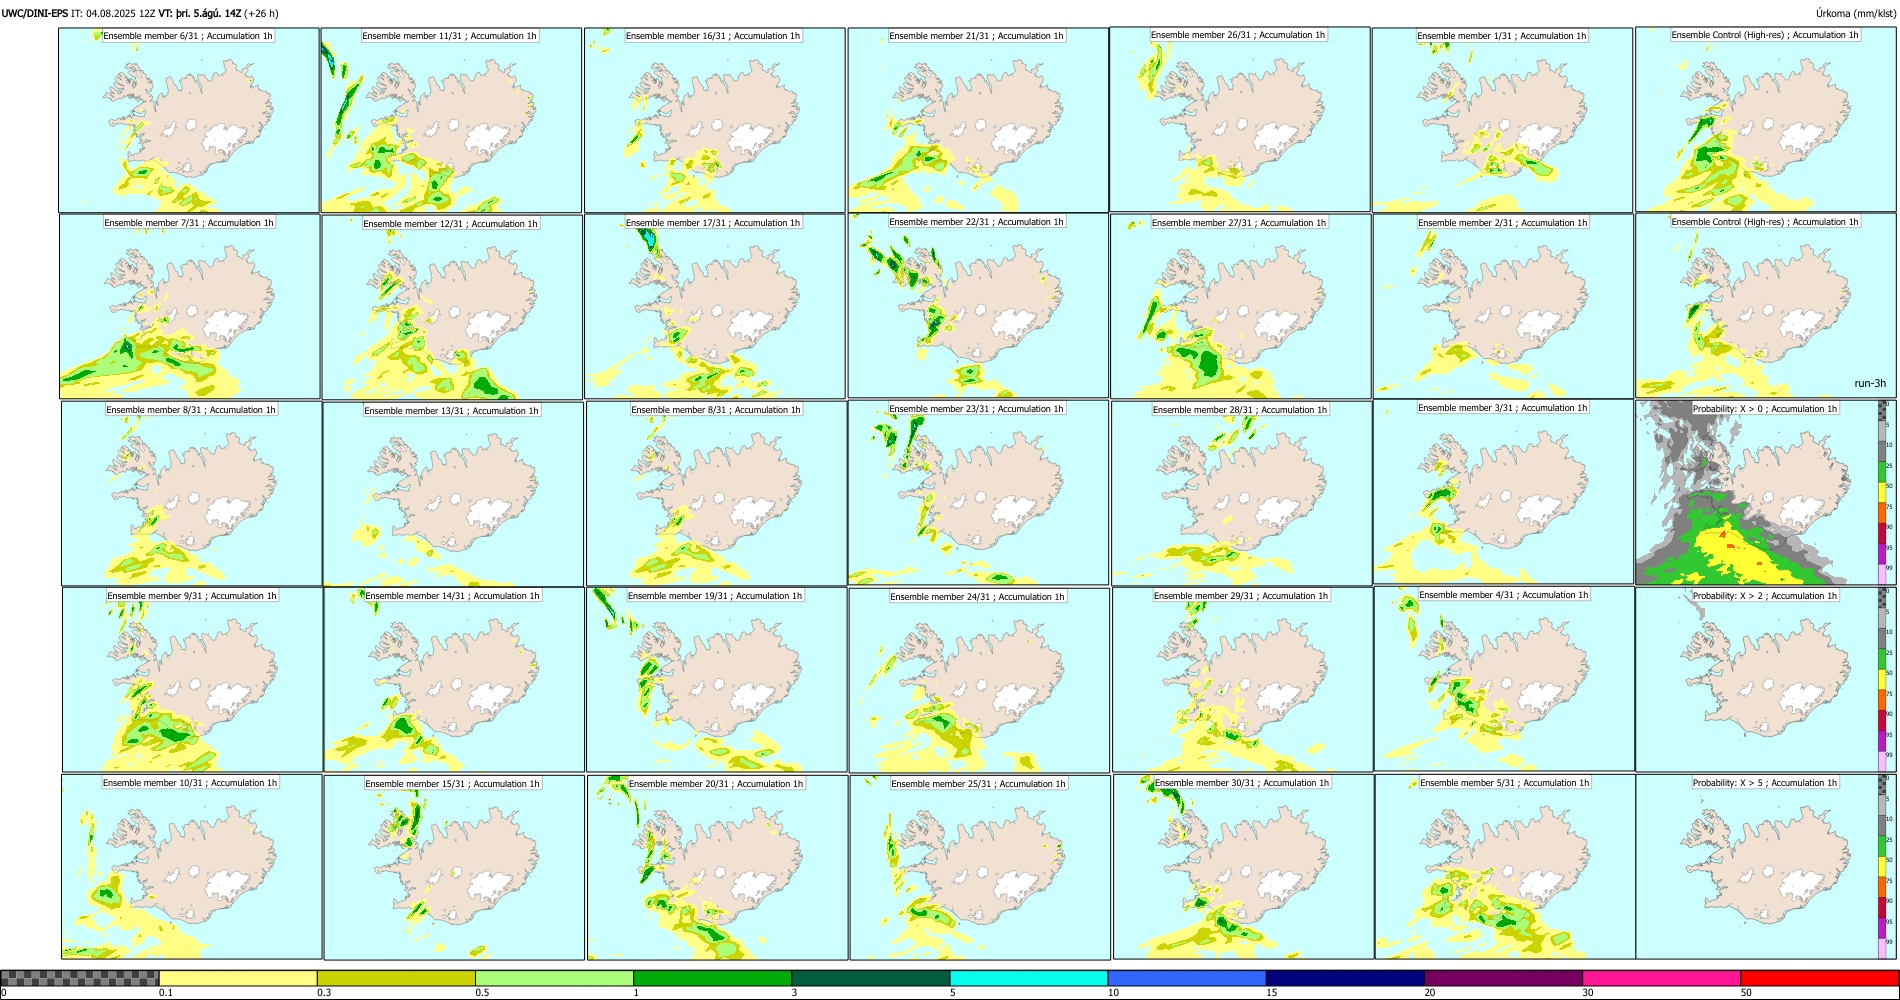Screen dimensions: 1900x1000
Task: Open the Ensemble member 15/31 map
Action: (454, 867)
